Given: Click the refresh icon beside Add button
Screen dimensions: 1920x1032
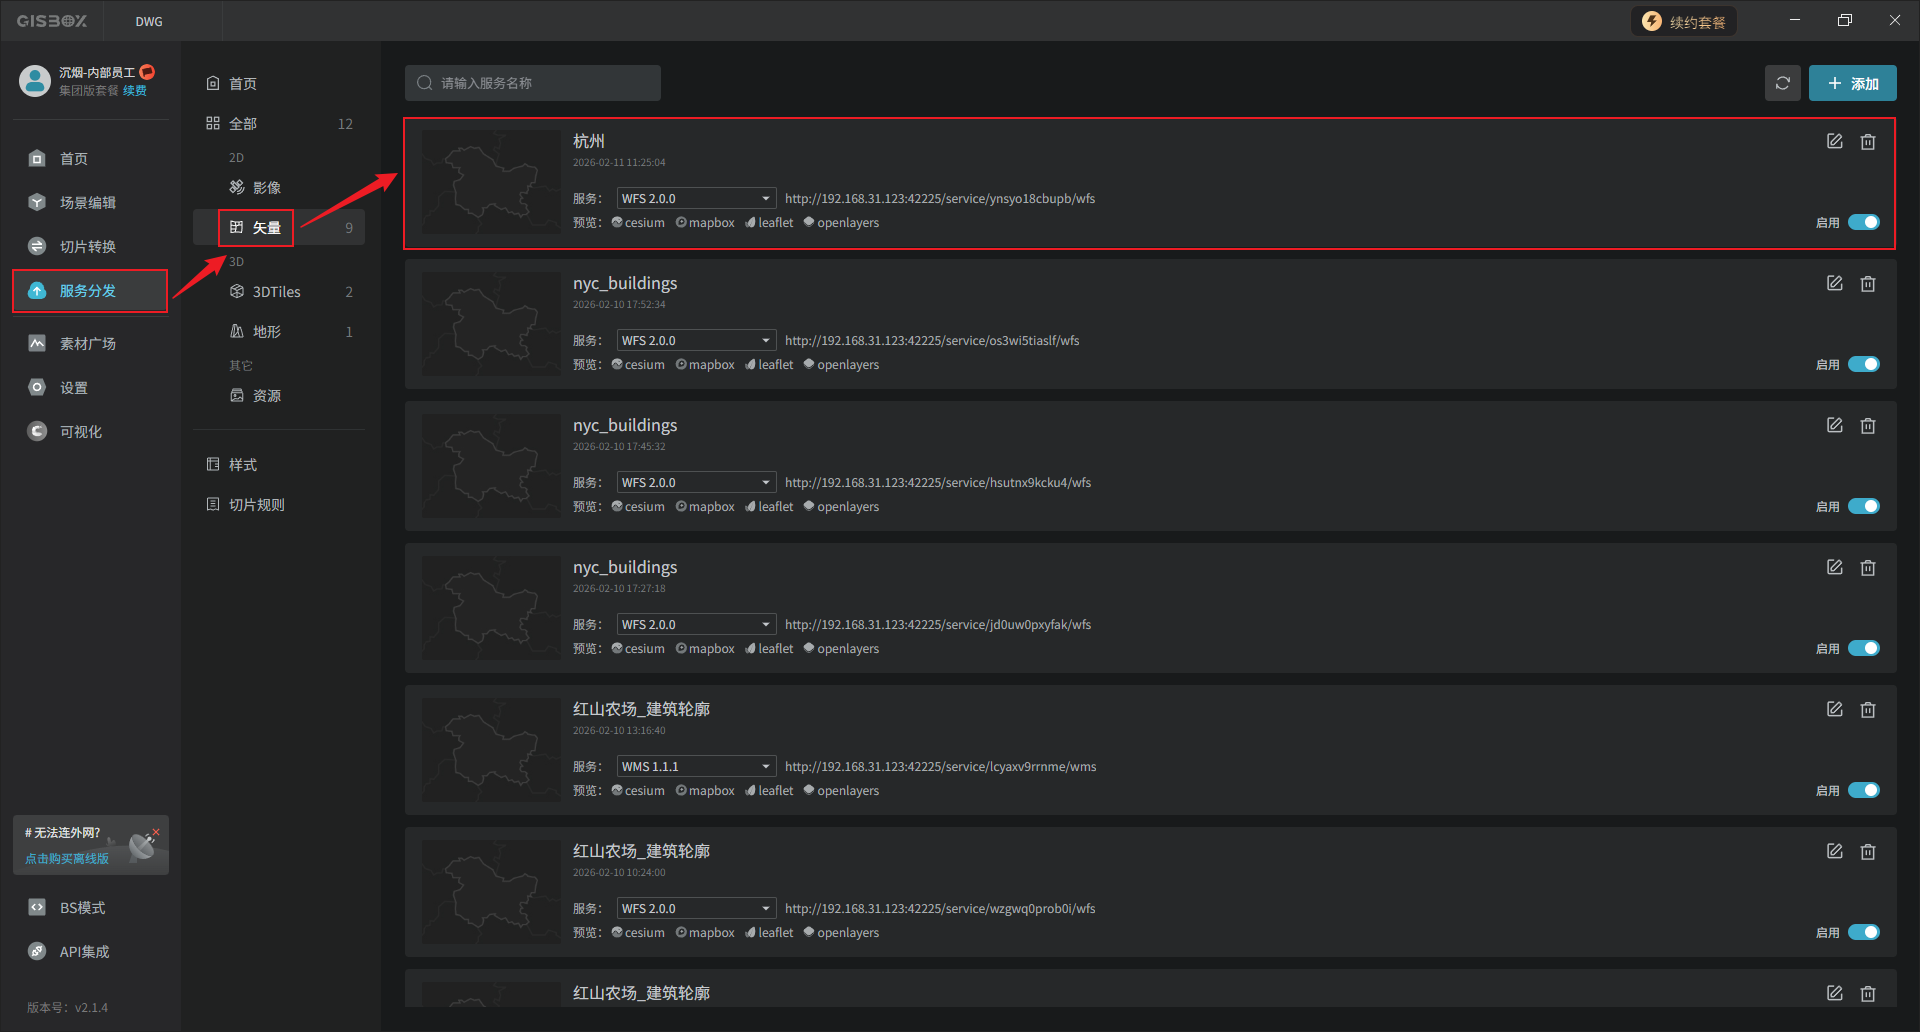Looking at the screenshot, I should 1782,83.
